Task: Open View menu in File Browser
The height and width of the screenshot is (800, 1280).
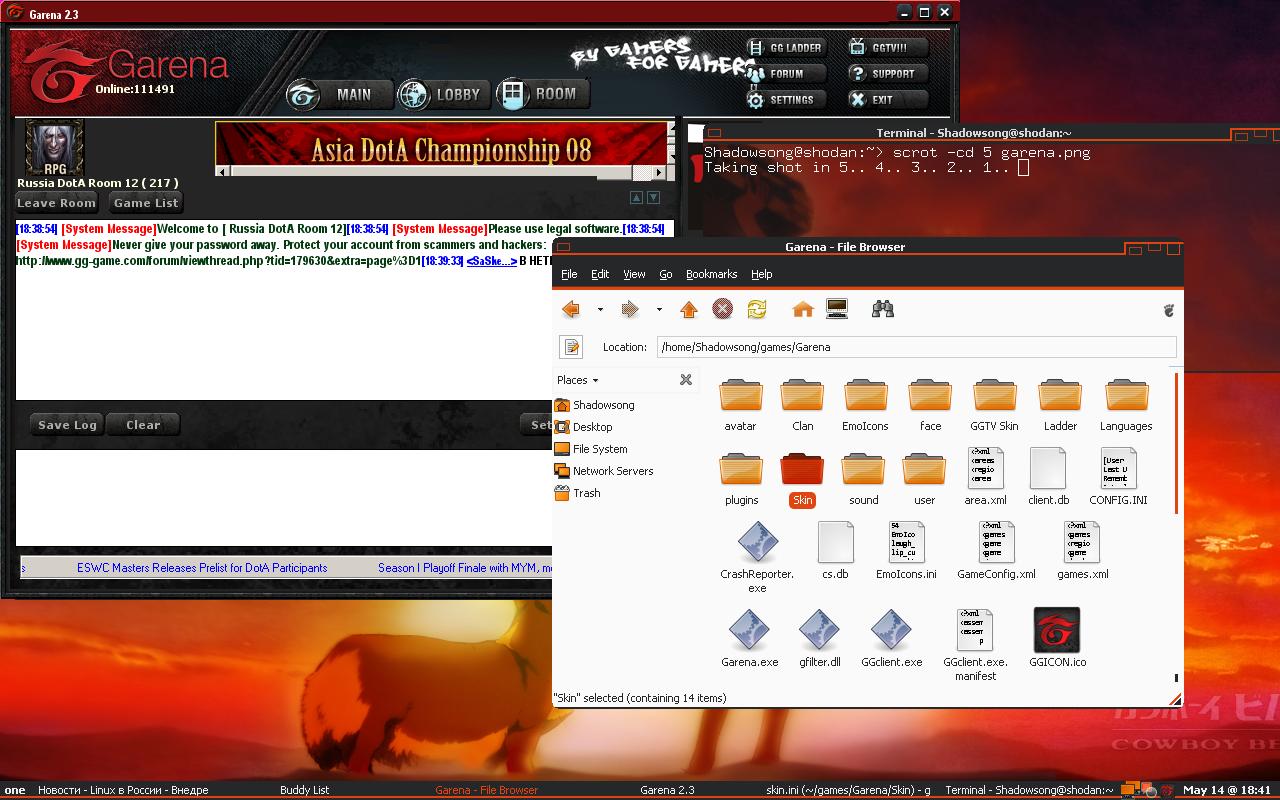Action: [x=634, y=274]
